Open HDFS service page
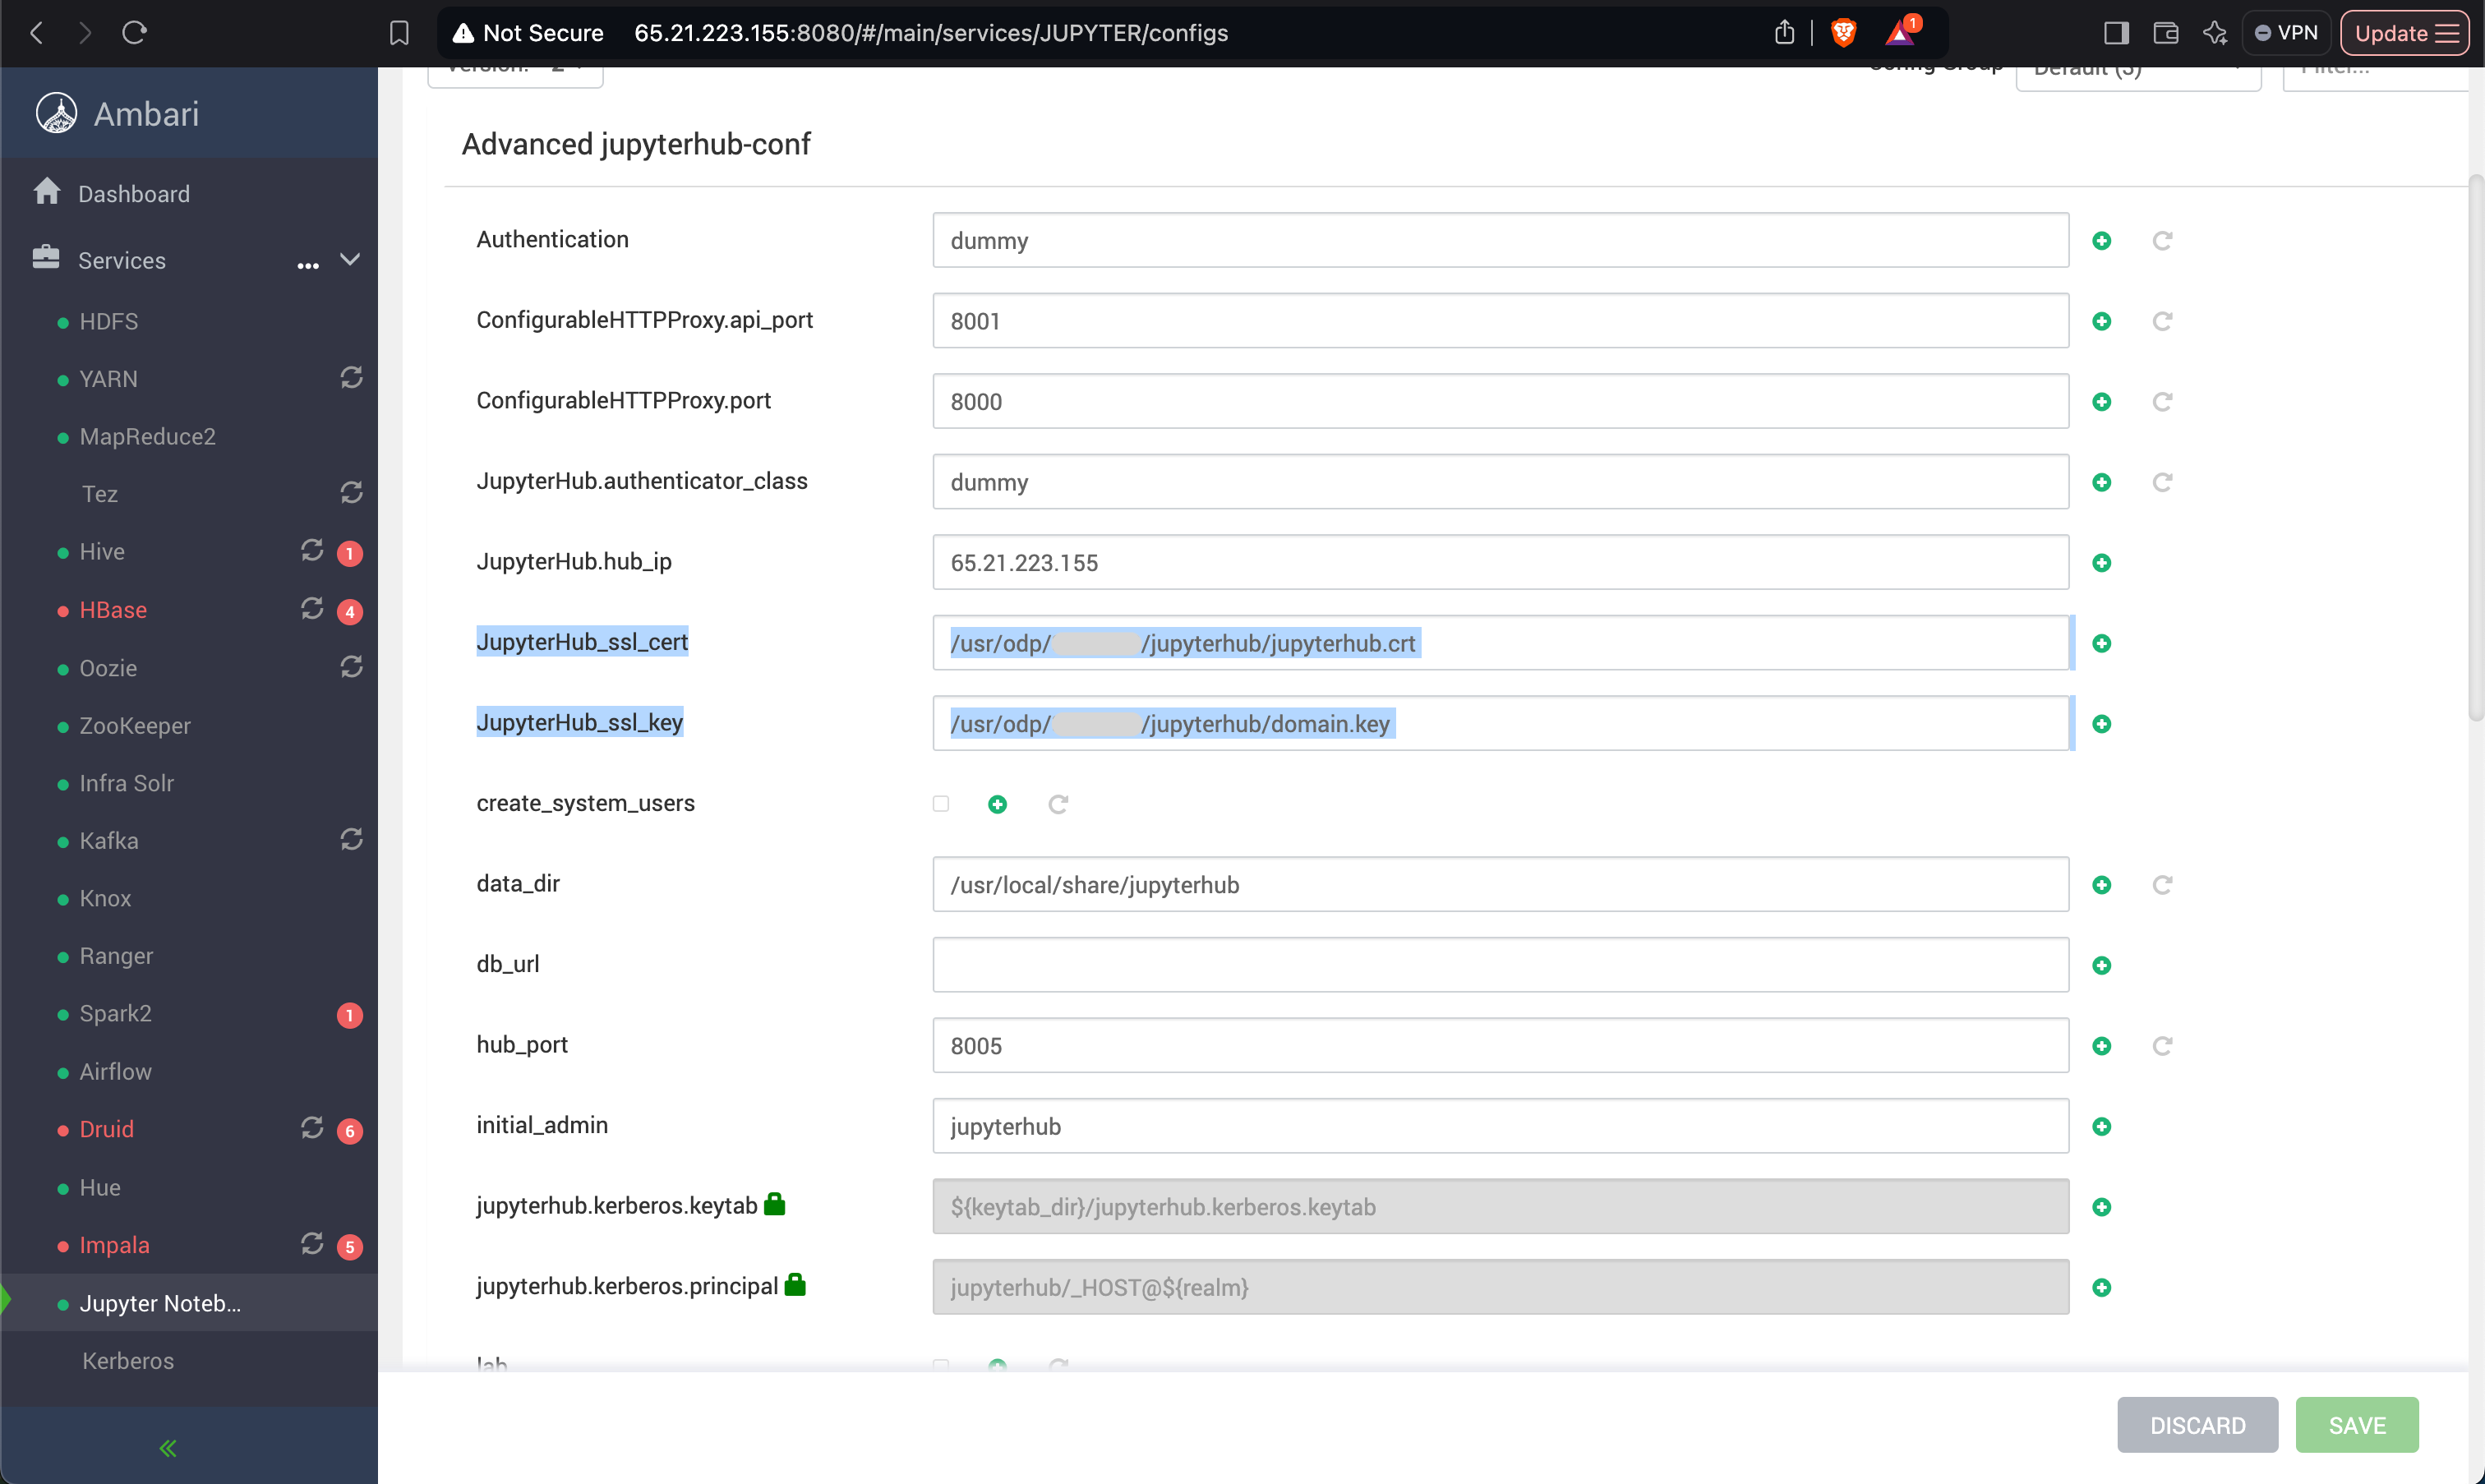Screen dimensions: 2485x1484 point(109,321)
